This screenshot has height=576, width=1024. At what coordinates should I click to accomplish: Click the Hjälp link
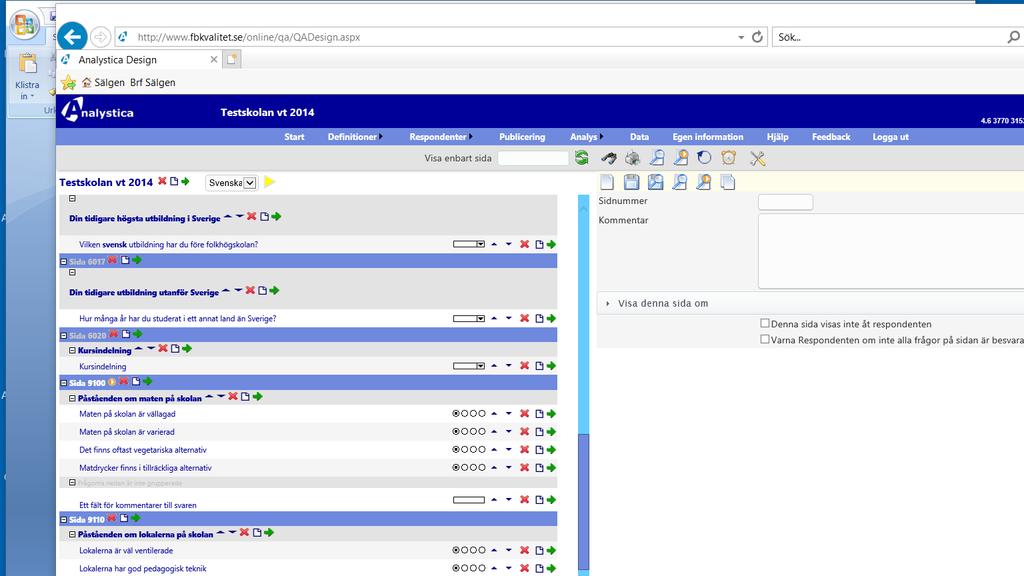(x=777, y=136)
